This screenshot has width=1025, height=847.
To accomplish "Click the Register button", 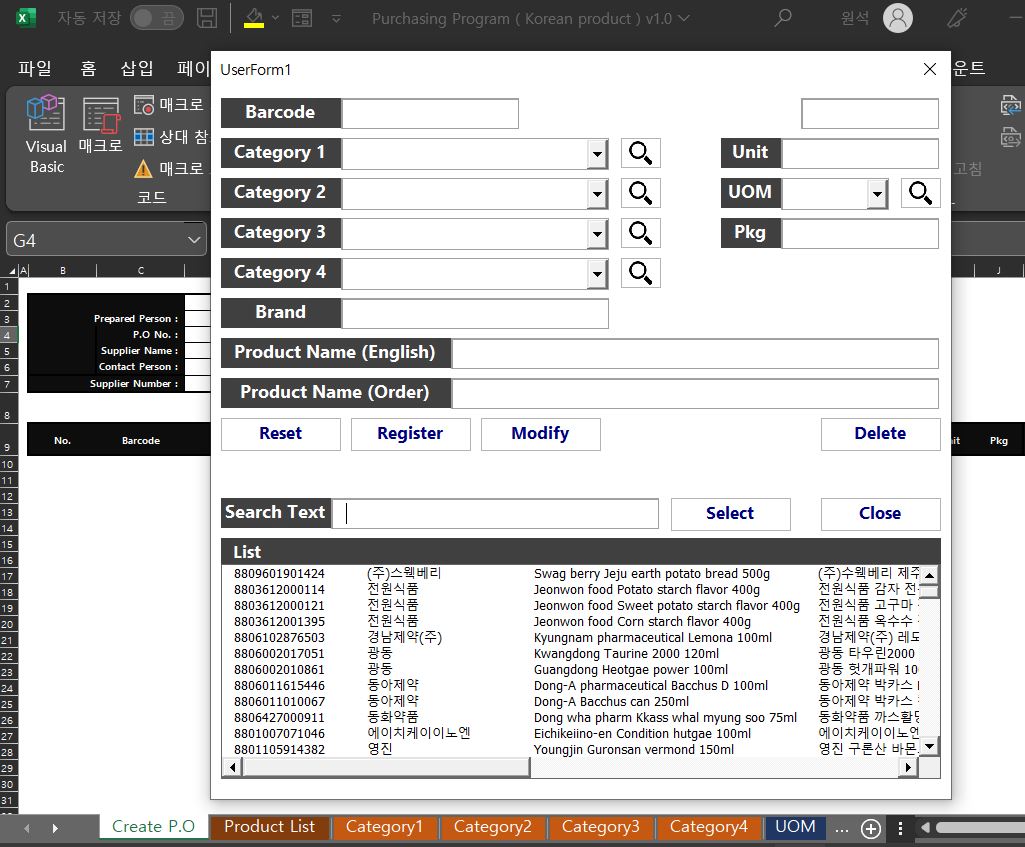I will [x=411, y=434].
